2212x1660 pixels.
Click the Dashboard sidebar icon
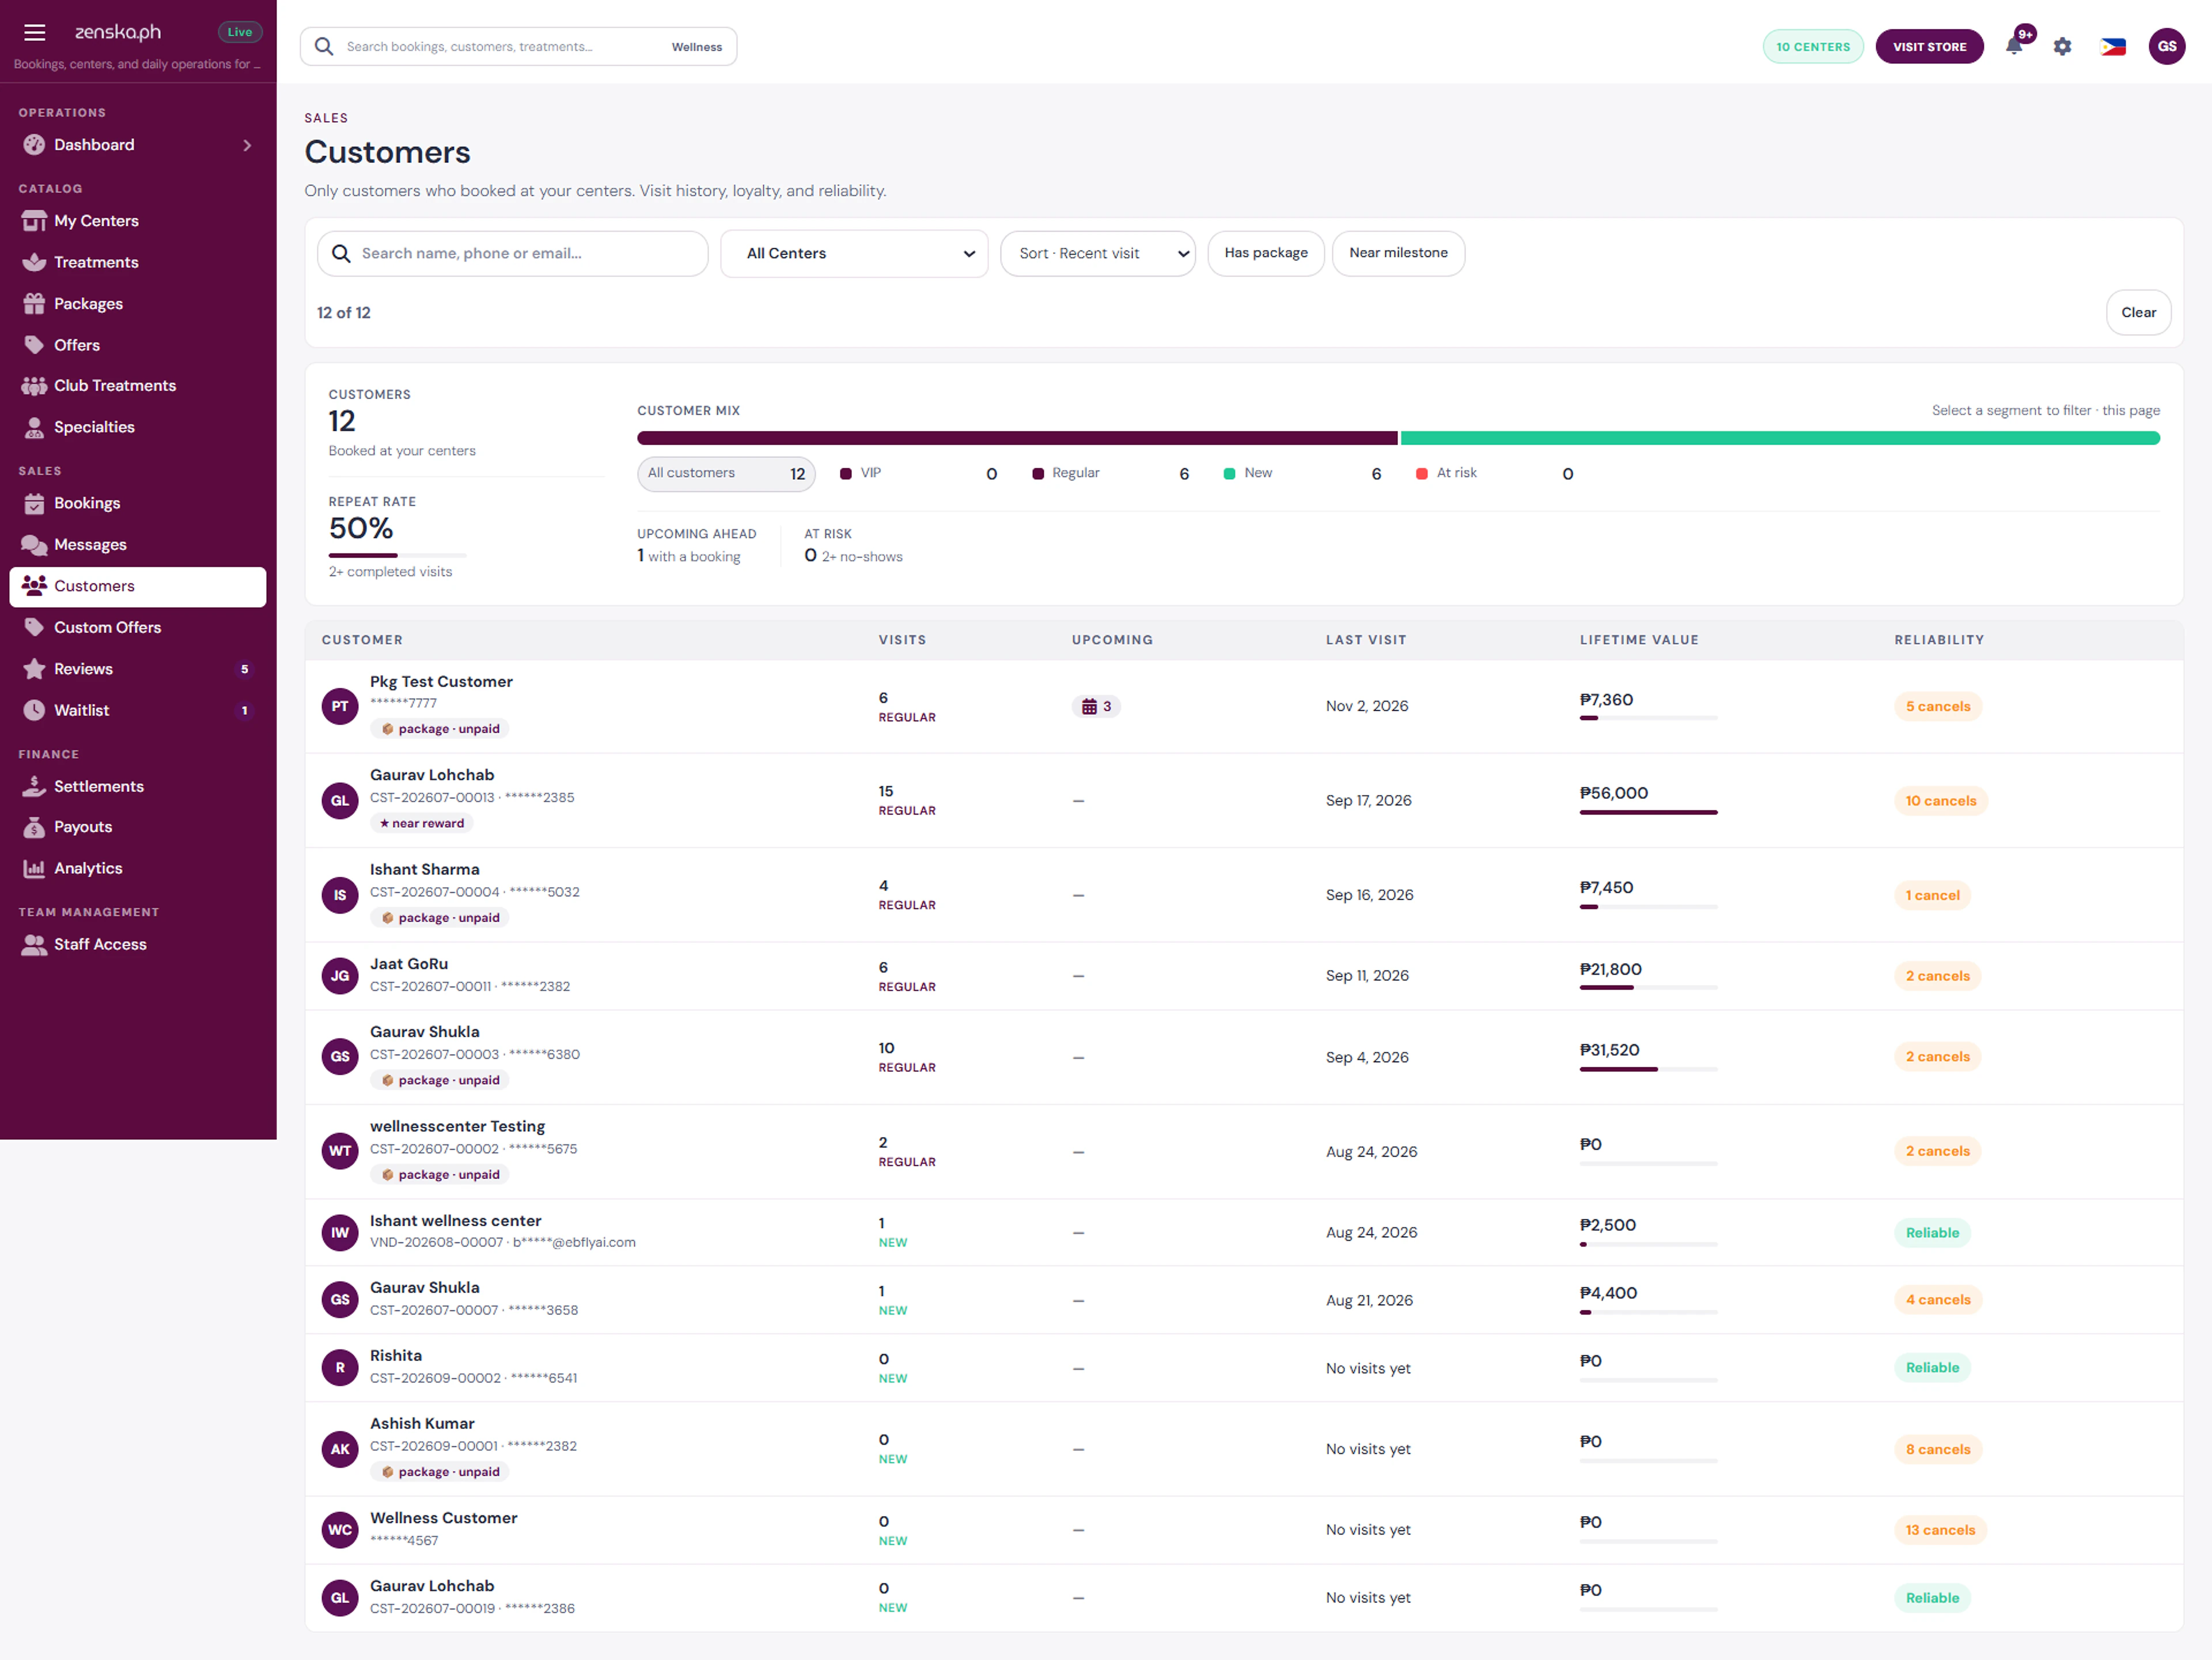[34, 145]
